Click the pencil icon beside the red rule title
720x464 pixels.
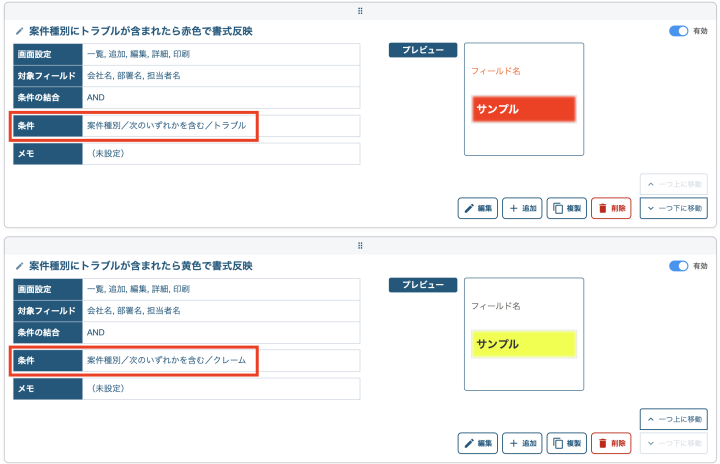coord(19,32)
